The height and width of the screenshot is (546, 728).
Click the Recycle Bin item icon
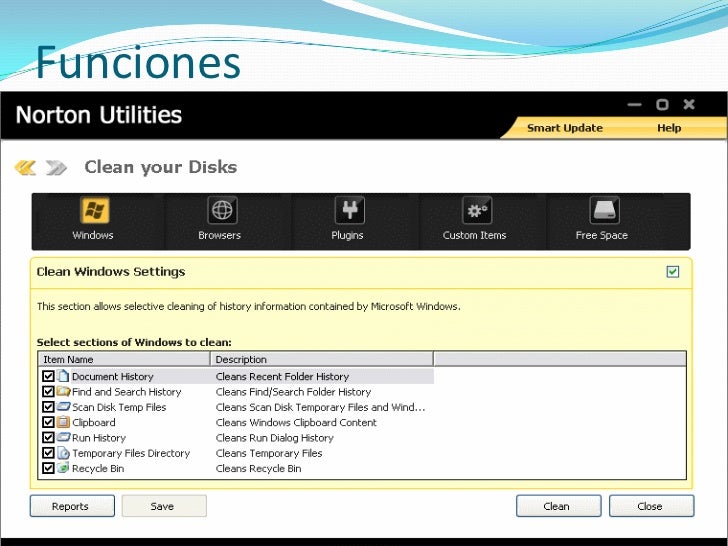63,468
